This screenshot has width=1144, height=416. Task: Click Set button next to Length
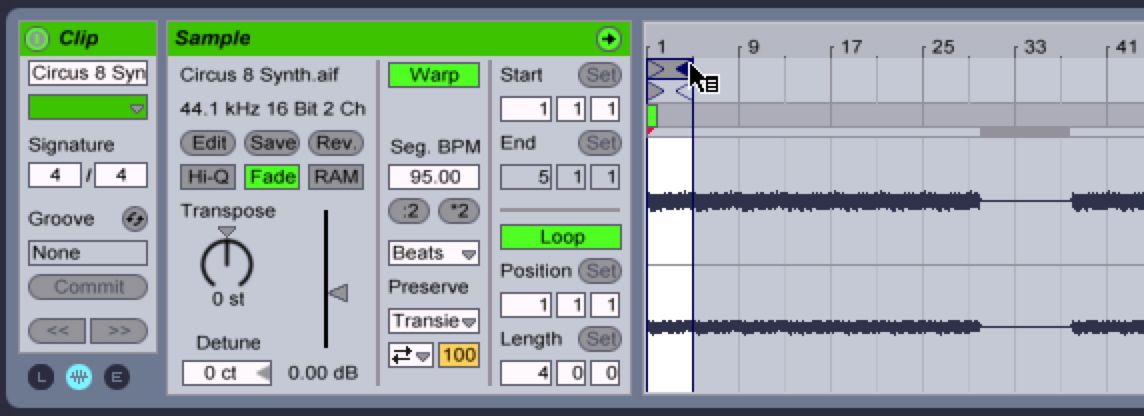[x=600, y=339]
